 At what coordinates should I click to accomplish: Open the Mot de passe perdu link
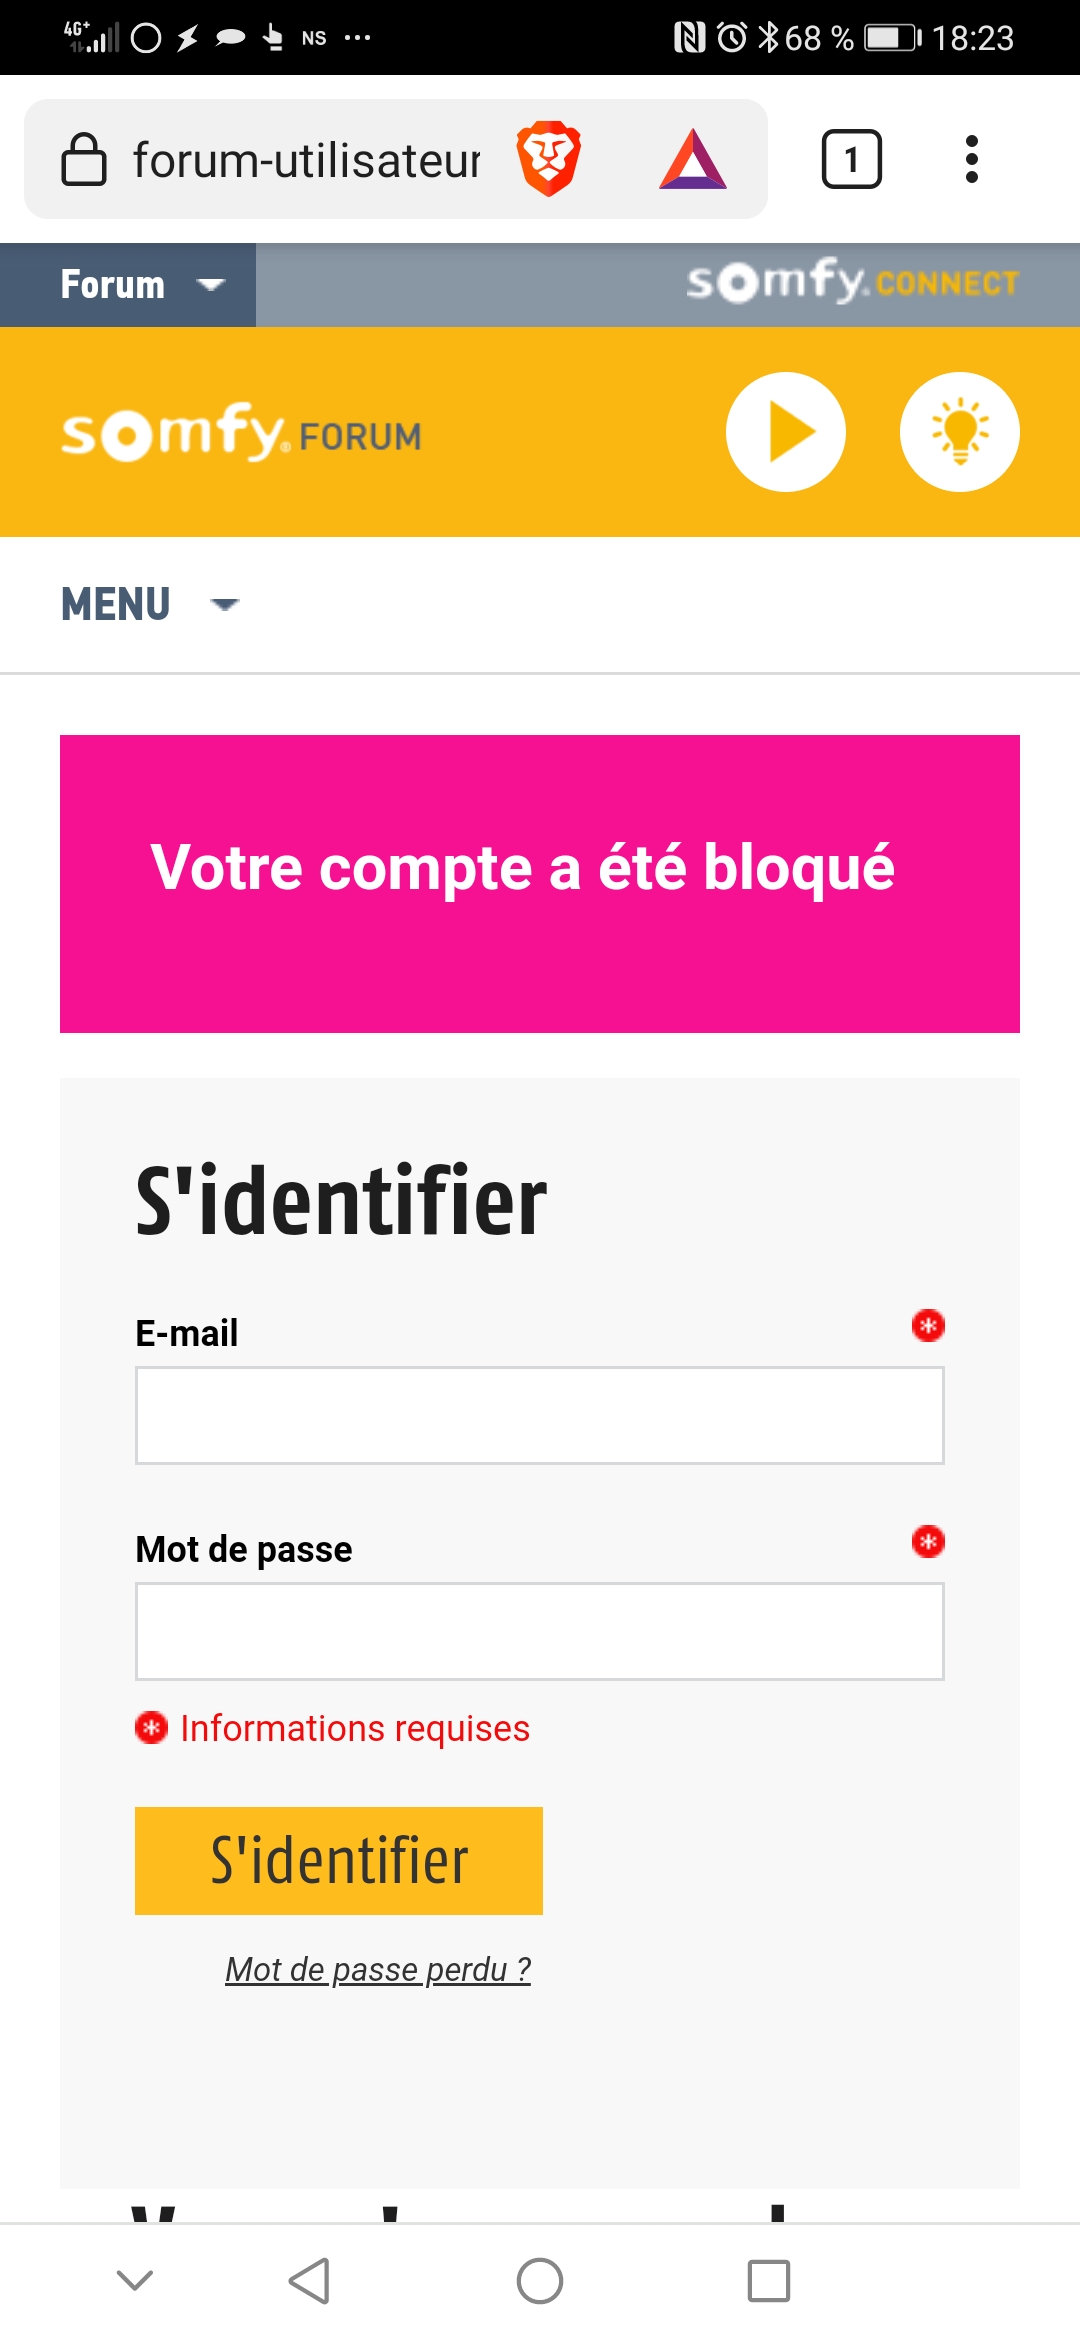[x=378, y=1969]
